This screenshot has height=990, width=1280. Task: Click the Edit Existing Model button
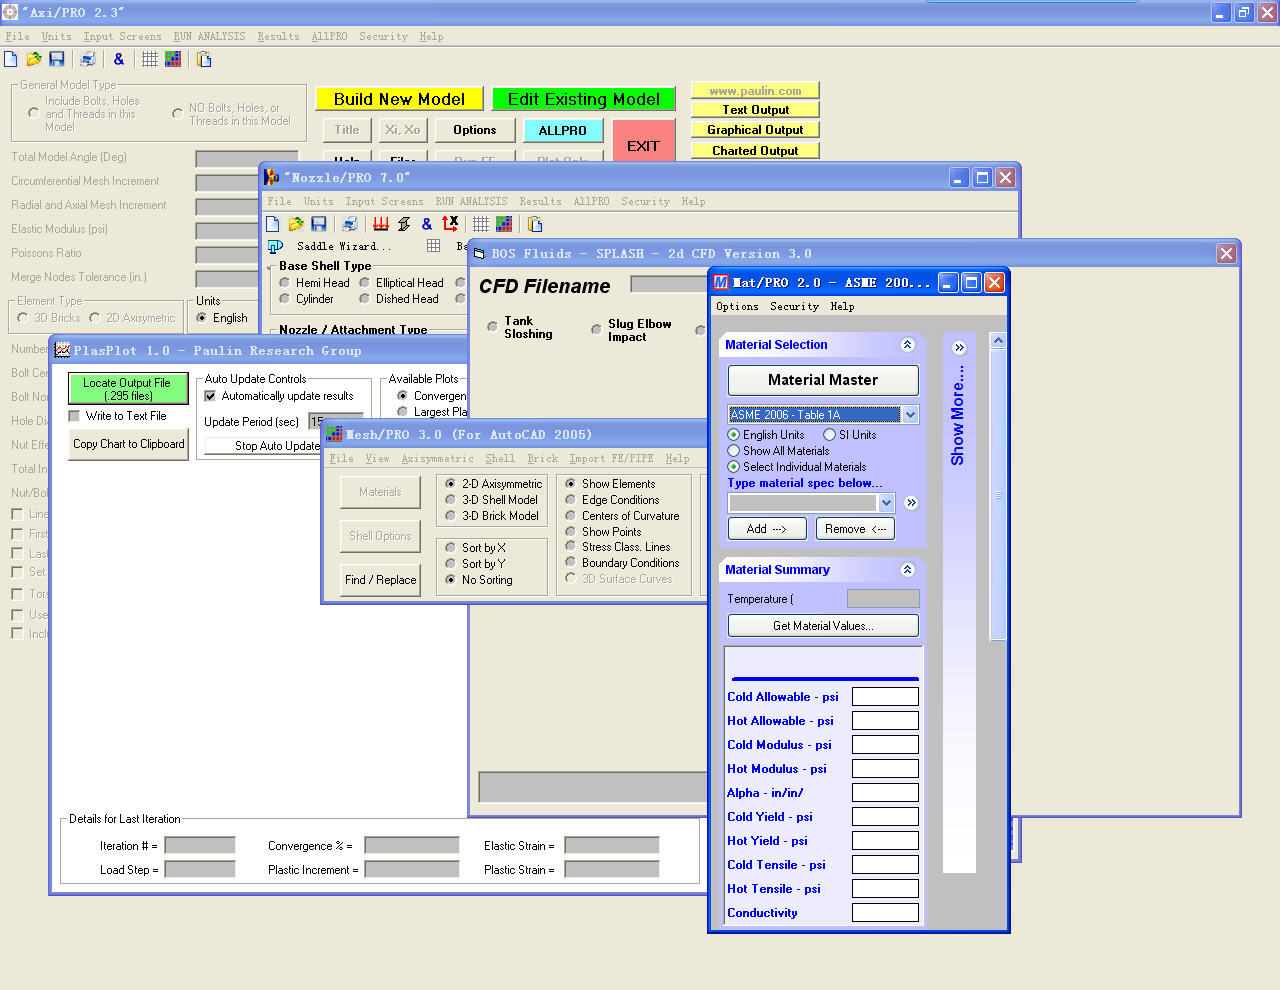pos(584,99)
